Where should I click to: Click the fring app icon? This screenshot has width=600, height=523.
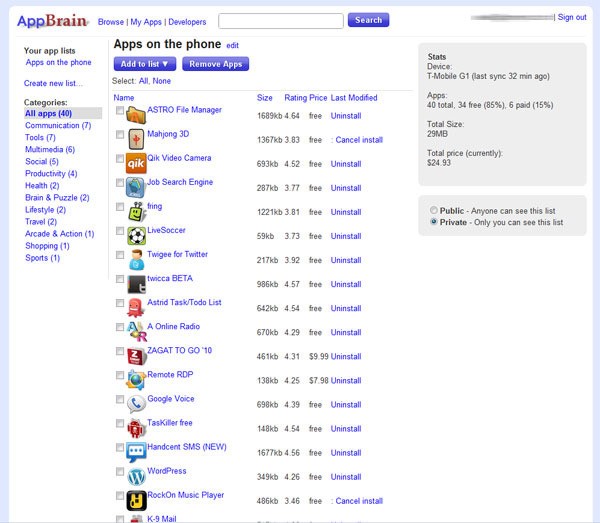coord(137,212)
